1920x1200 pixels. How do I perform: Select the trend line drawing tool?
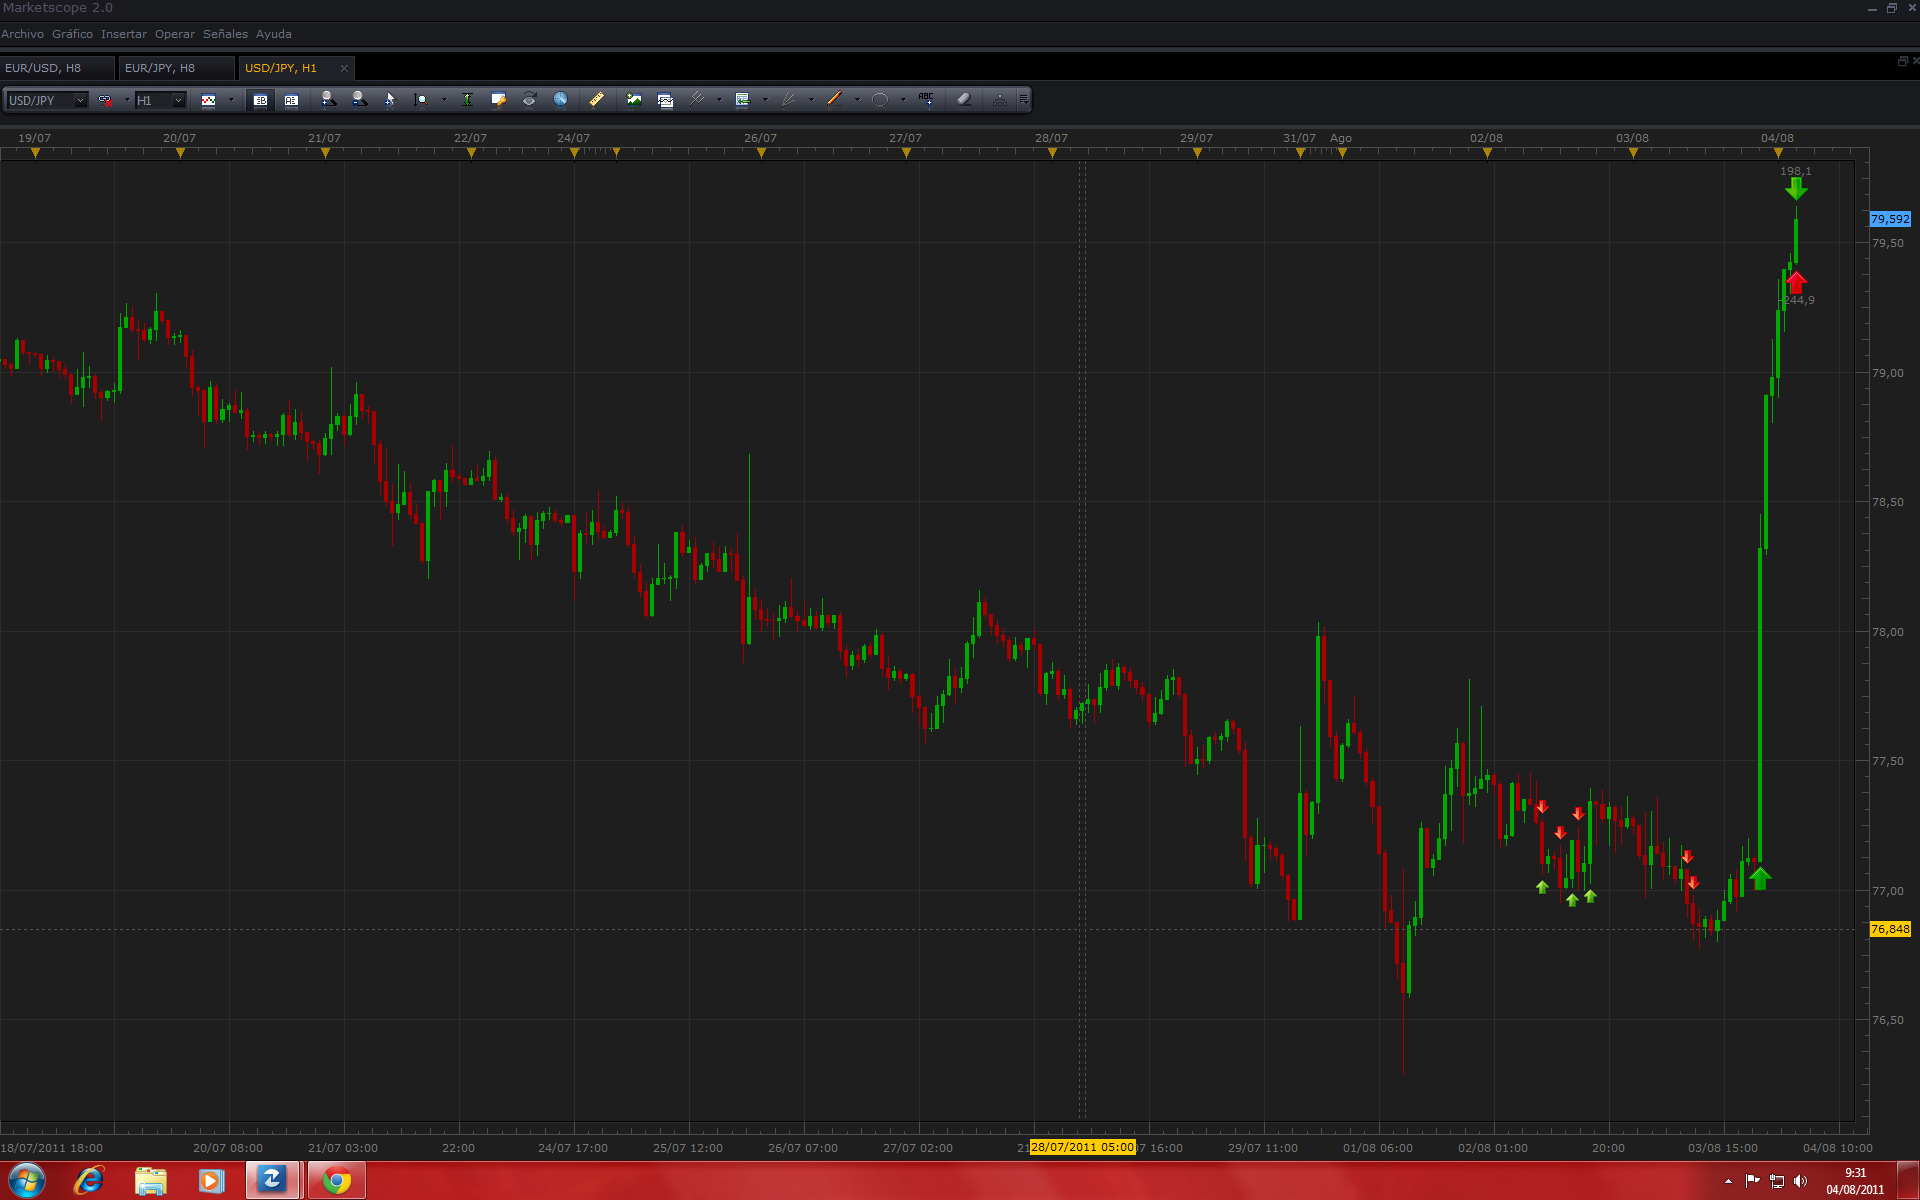click(834, 99)
